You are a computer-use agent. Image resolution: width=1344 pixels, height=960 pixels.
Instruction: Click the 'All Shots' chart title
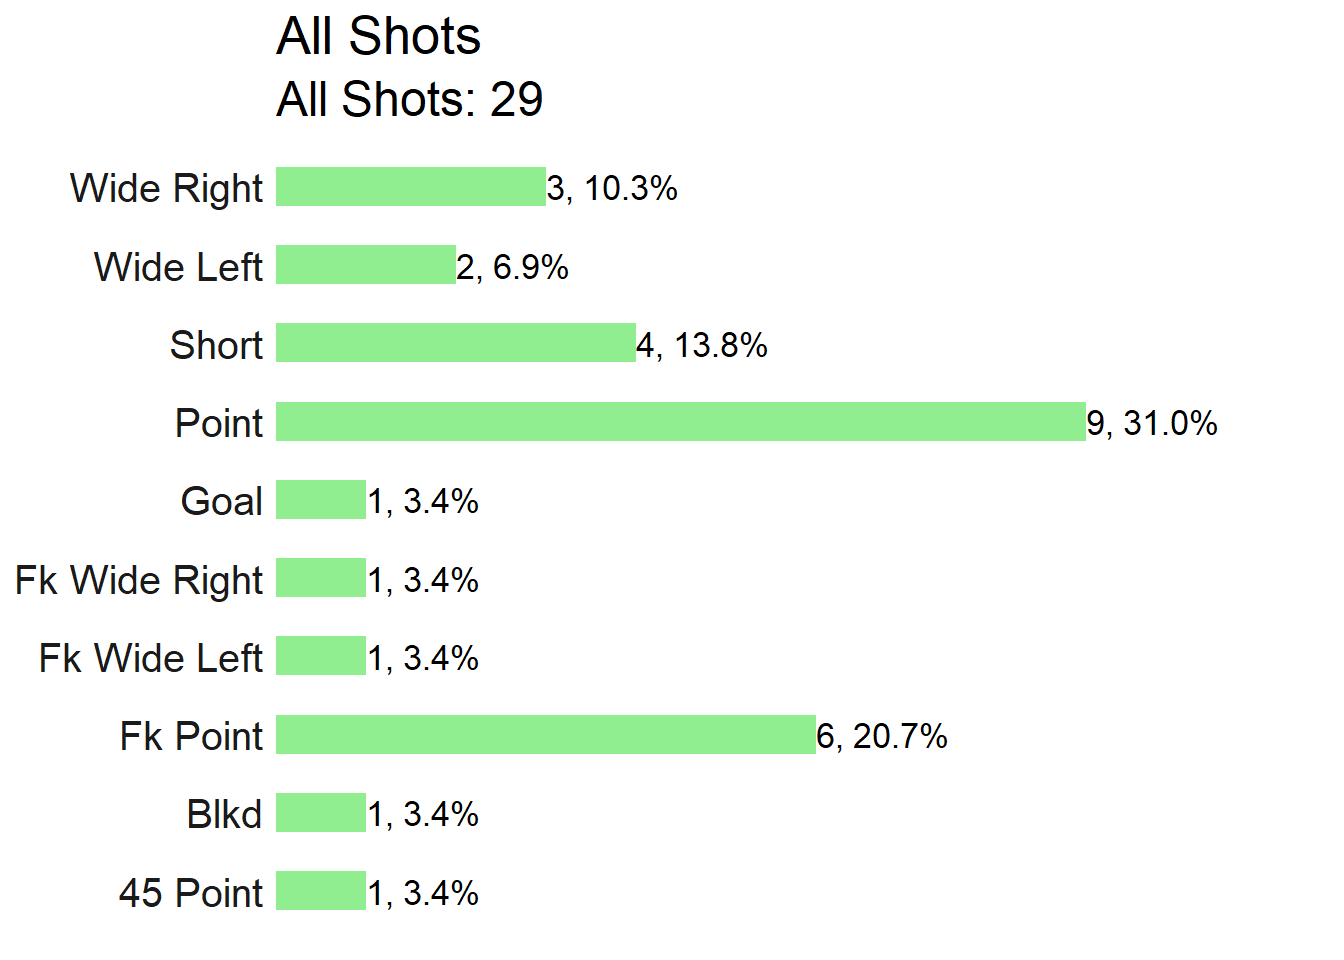click(x=378, y=36)
